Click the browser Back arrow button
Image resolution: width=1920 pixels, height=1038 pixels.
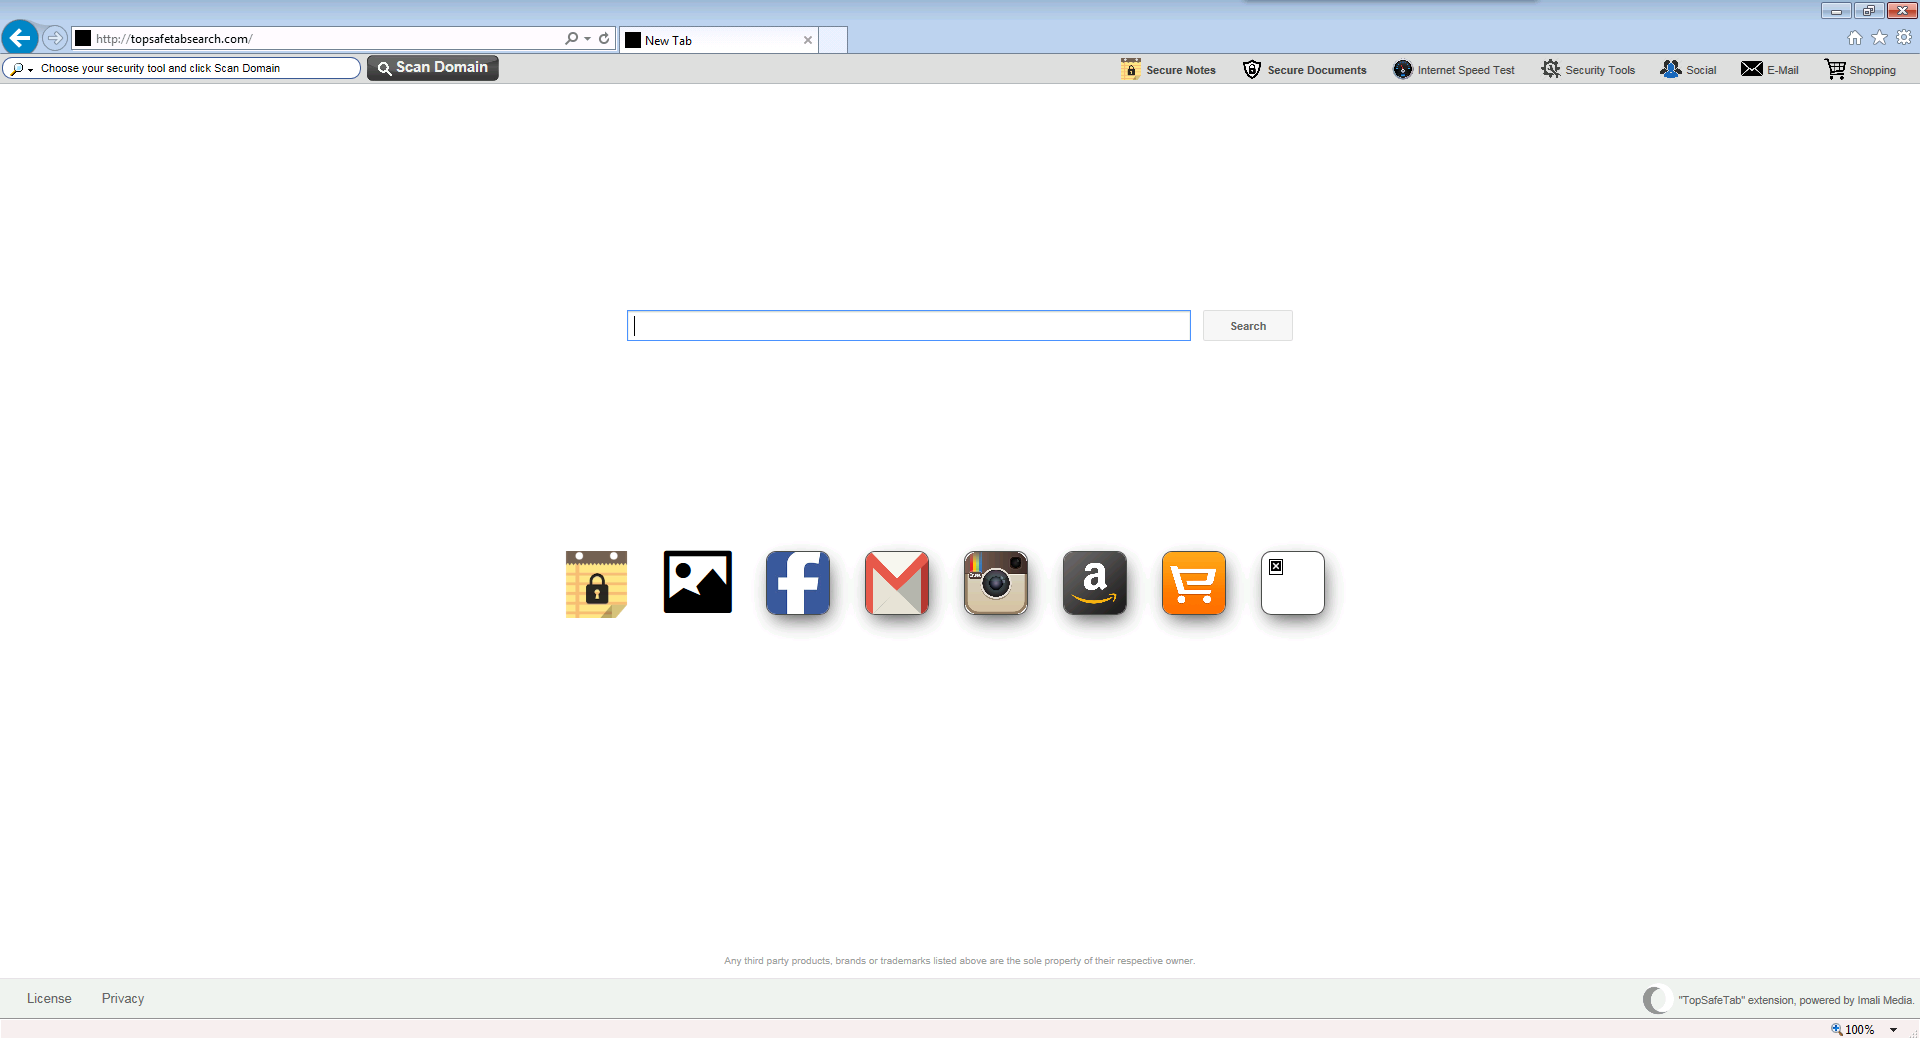coord(20,38)
